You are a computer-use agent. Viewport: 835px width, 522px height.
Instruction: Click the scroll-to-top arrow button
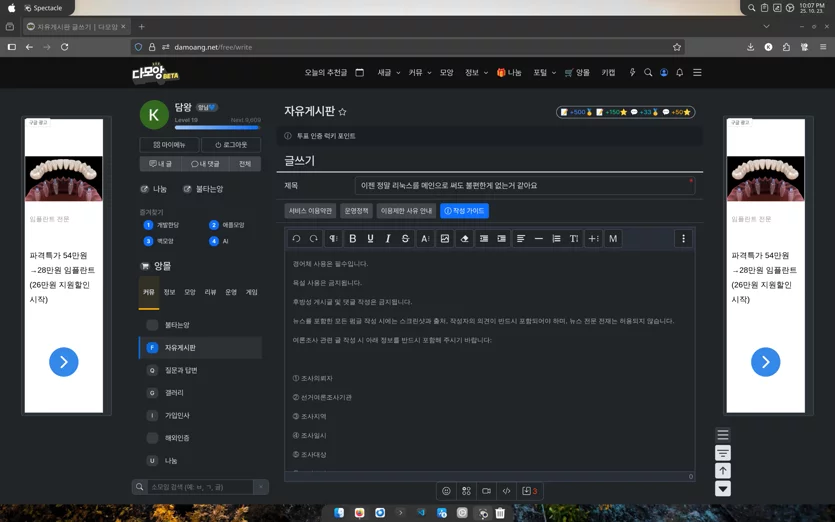pyautogui.click(x=723, y=470)
